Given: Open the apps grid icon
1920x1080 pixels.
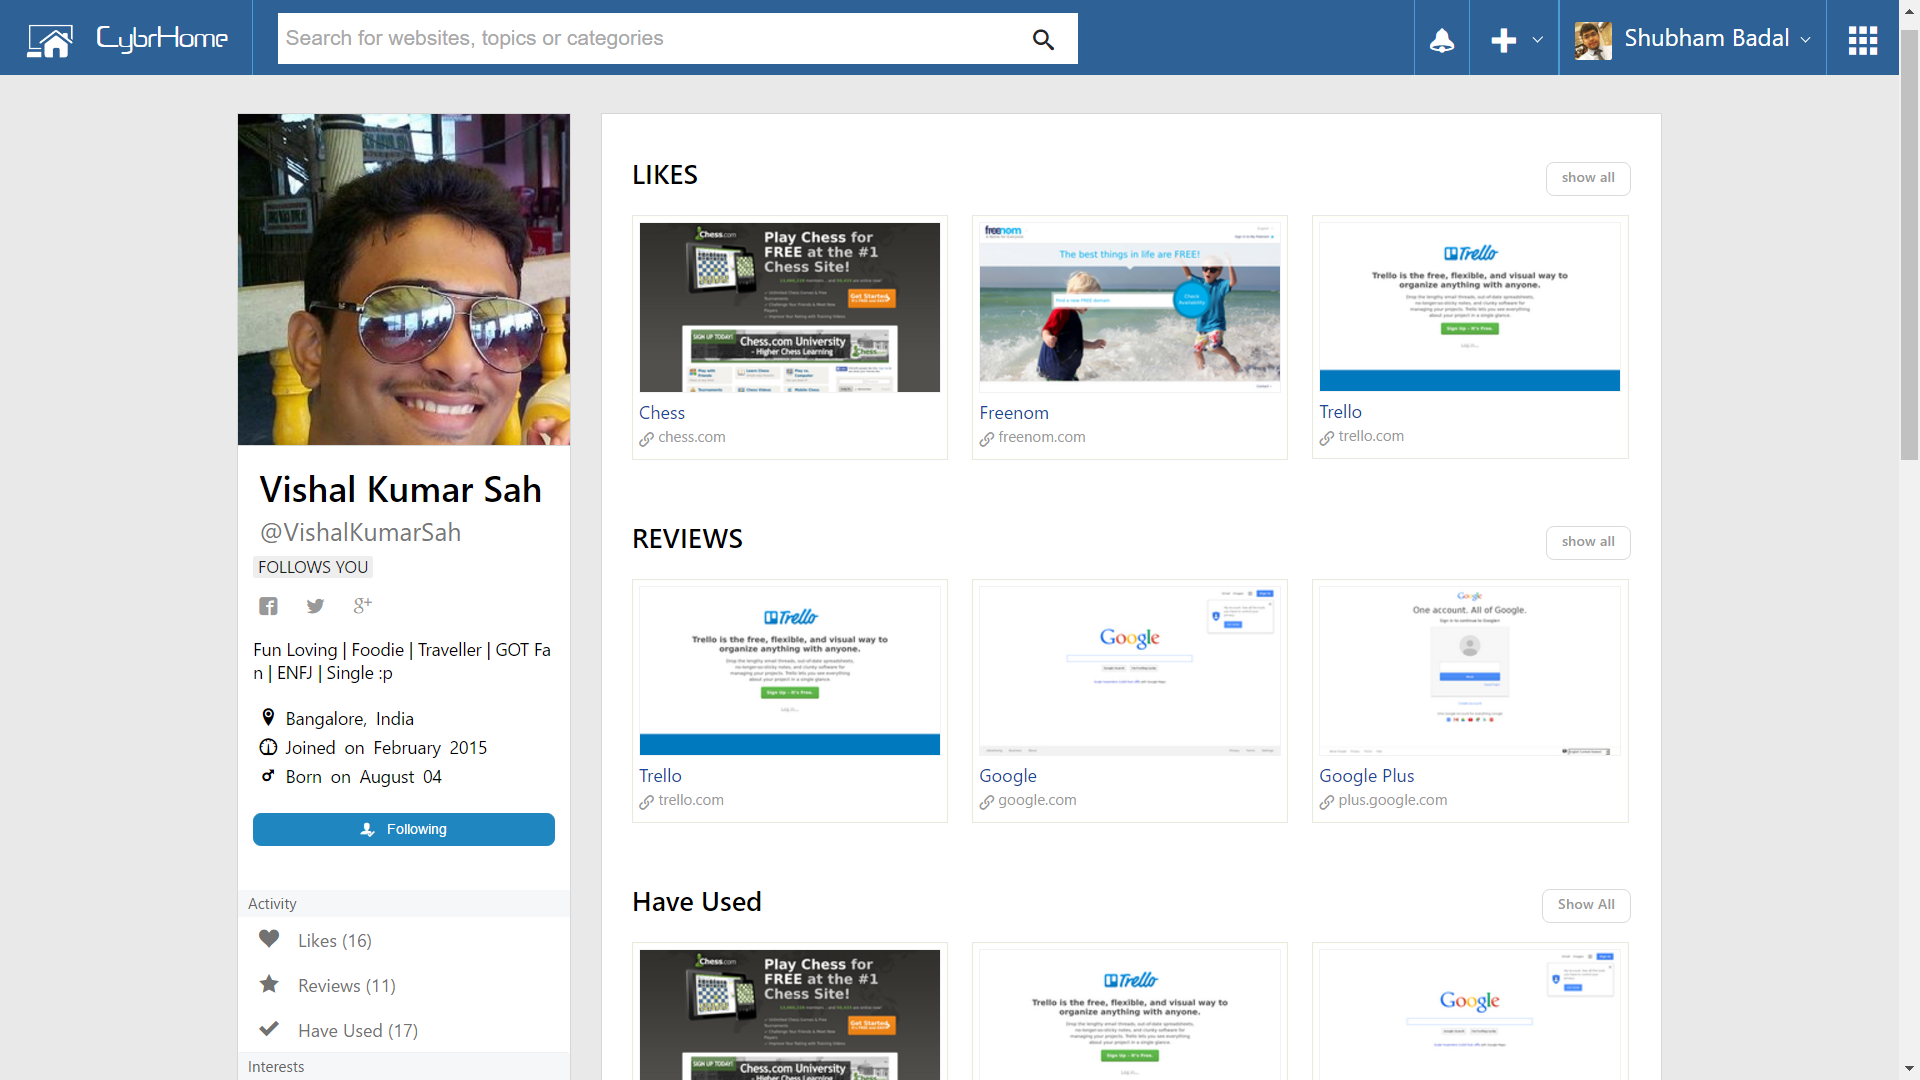Looking at the screenshot, I should [1862, 40].
